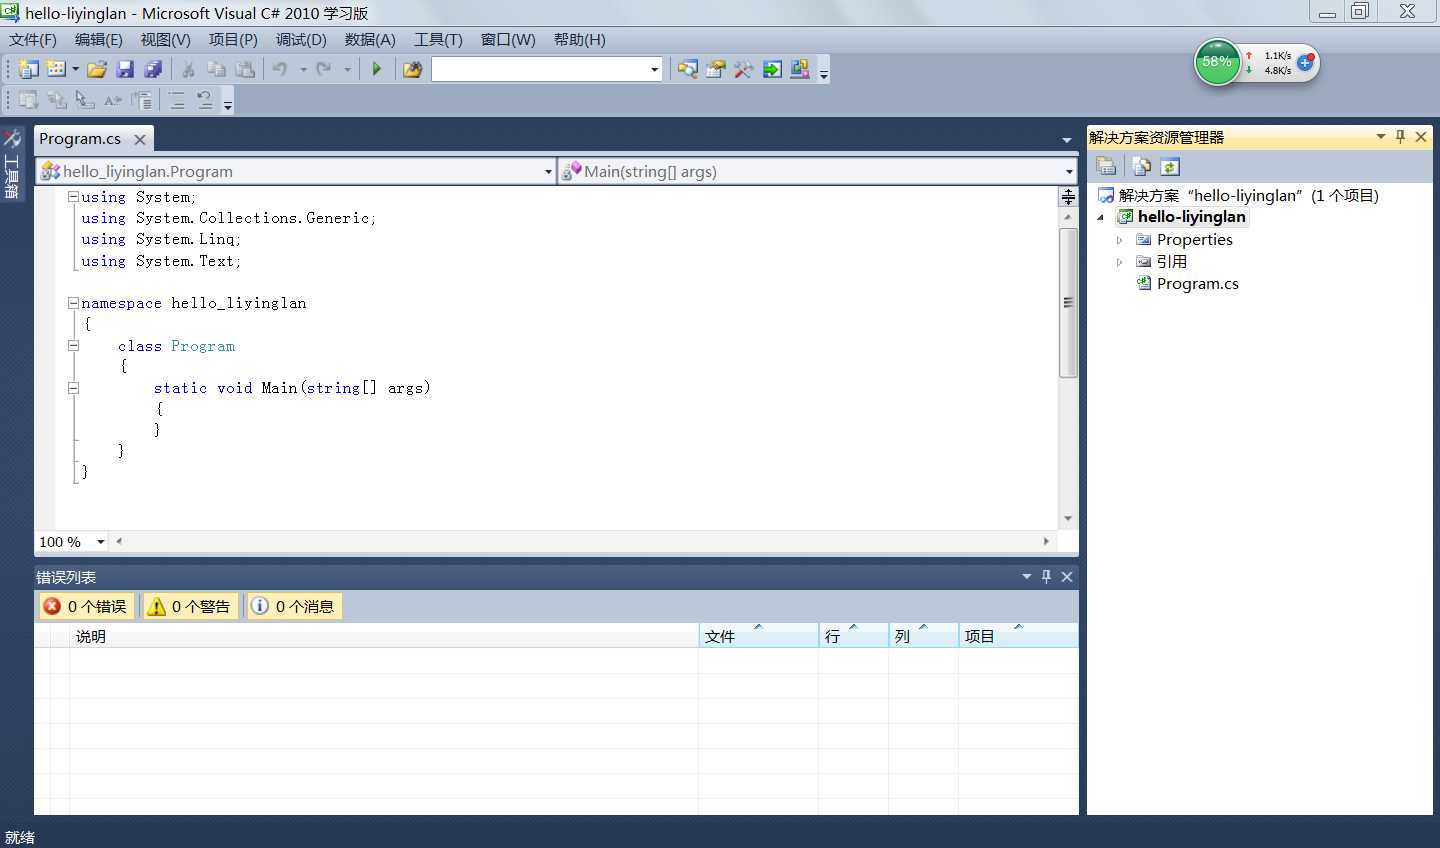Viewport: 1440px width, 848px height.
Task: Open the Redo history dropdown arrow
Action: pyautogui.click(x=347, y=69)
